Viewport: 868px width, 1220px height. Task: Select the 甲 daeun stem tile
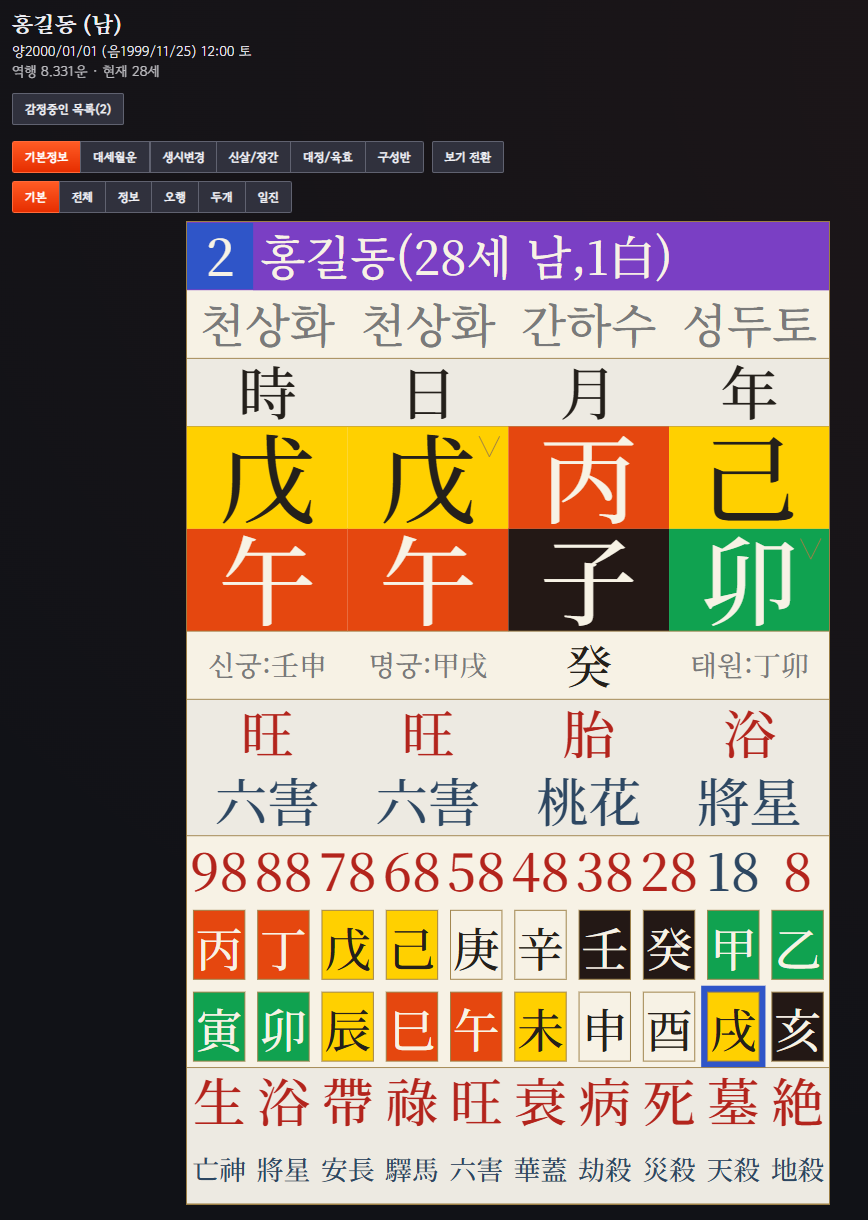pyautogui.click(x=733, y=944)
